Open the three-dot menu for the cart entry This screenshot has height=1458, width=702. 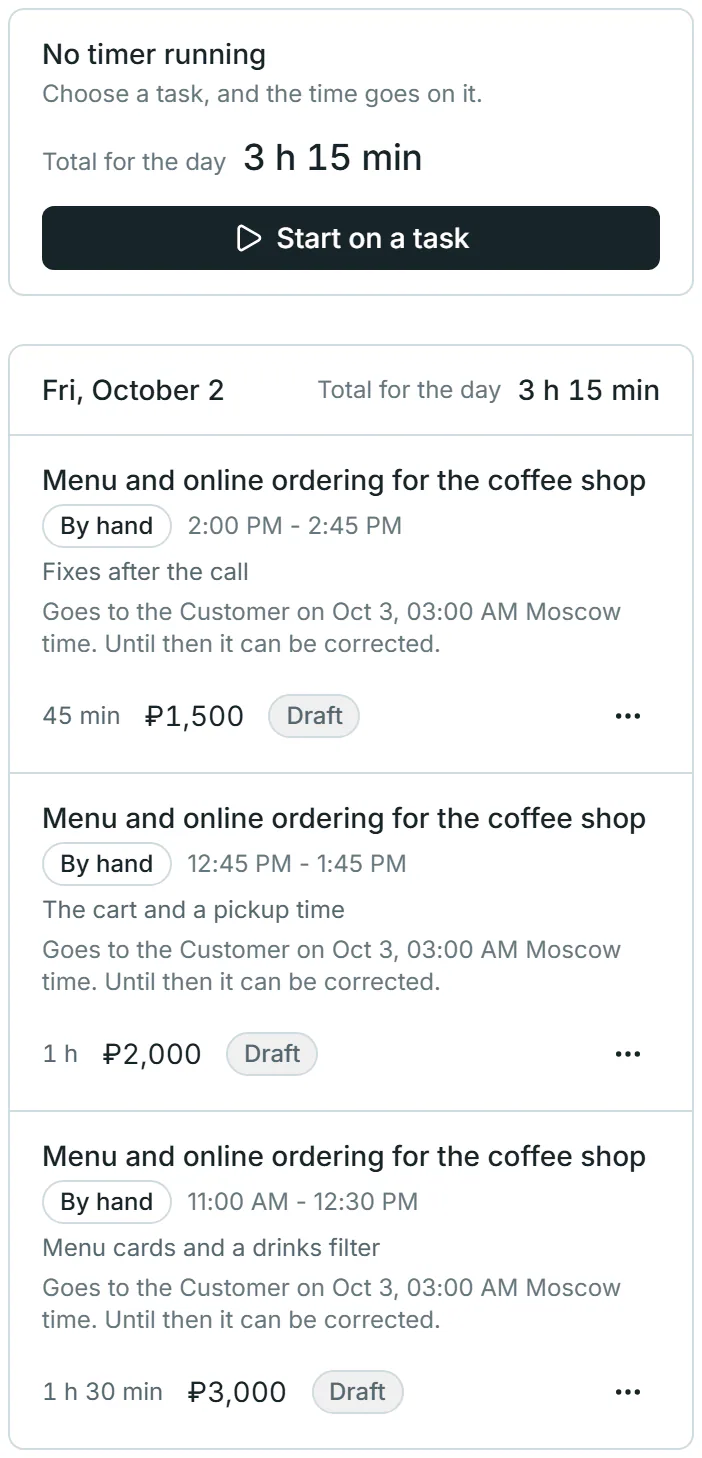(x=627, y=1054)
